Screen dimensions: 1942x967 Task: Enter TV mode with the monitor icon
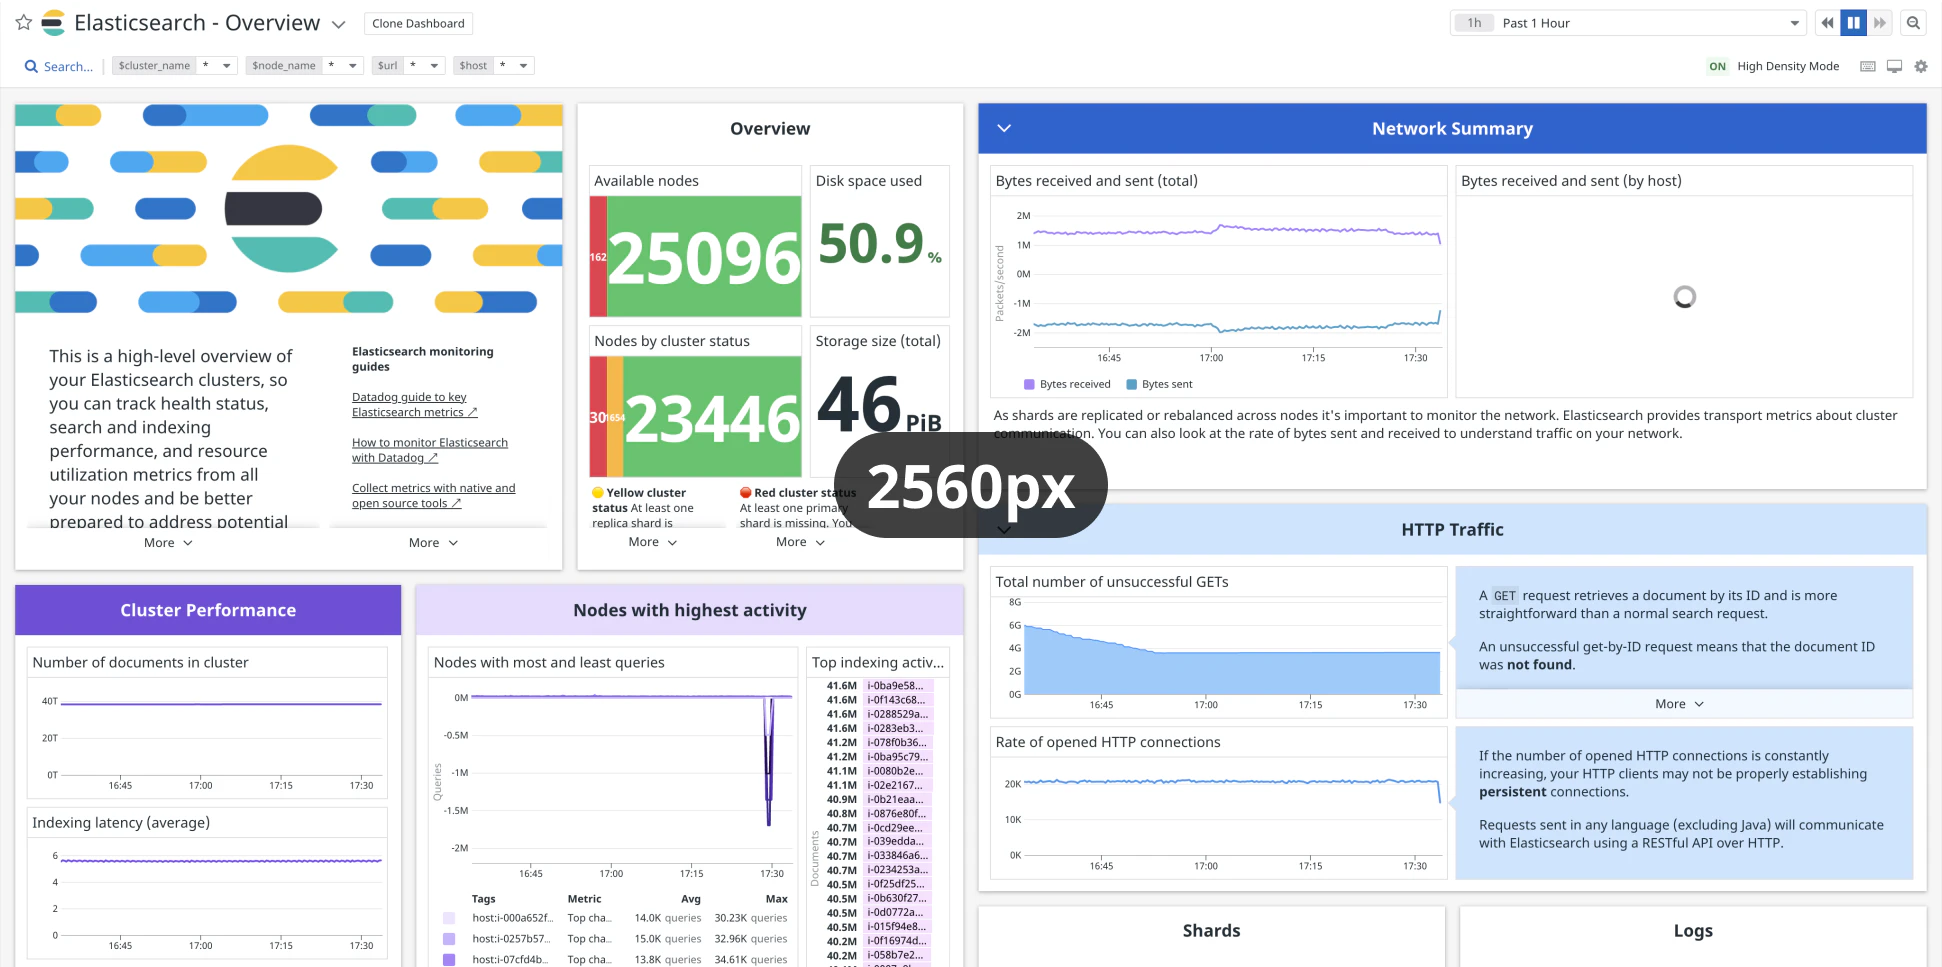point(1894,66)
